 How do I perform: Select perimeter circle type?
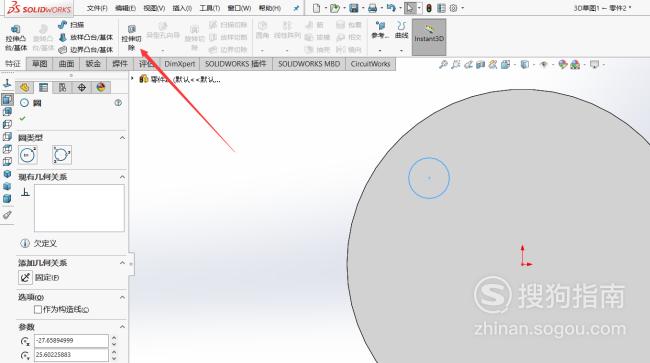[x=62, y=155]
